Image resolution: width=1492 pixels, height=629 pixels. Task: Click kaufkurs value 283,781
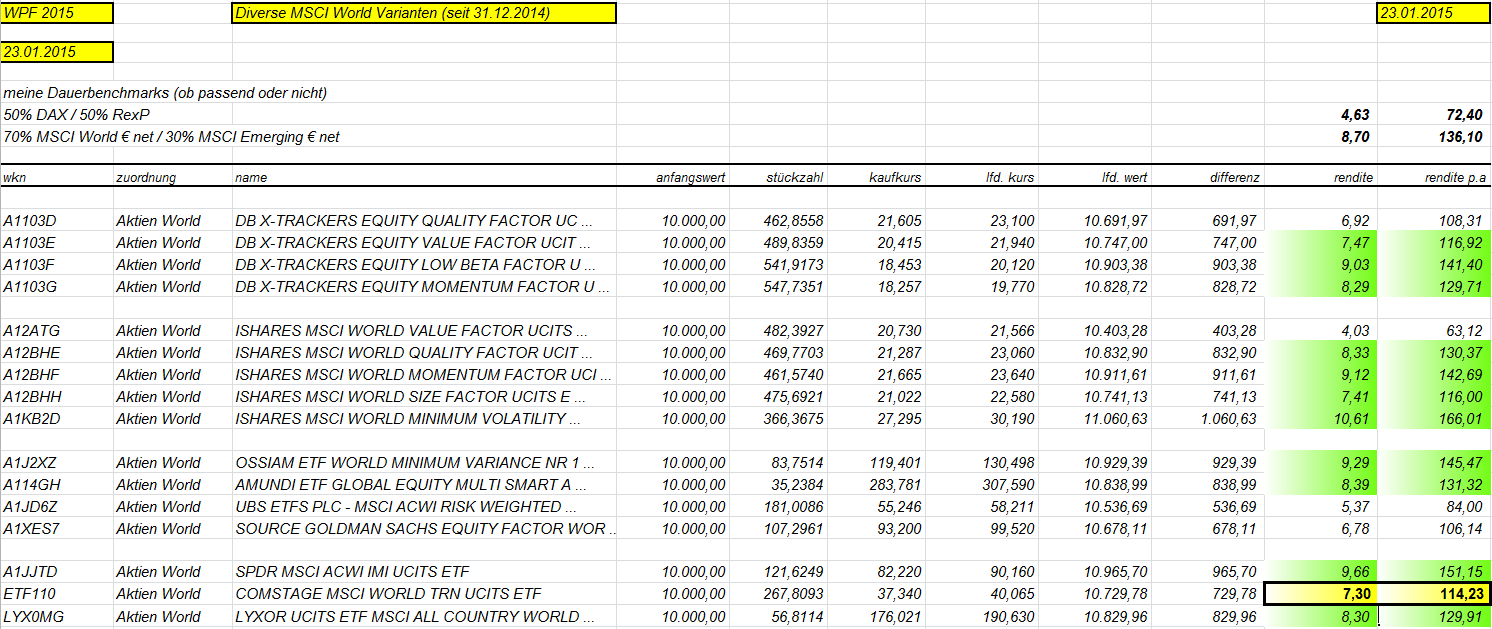(x=896, y=484)
